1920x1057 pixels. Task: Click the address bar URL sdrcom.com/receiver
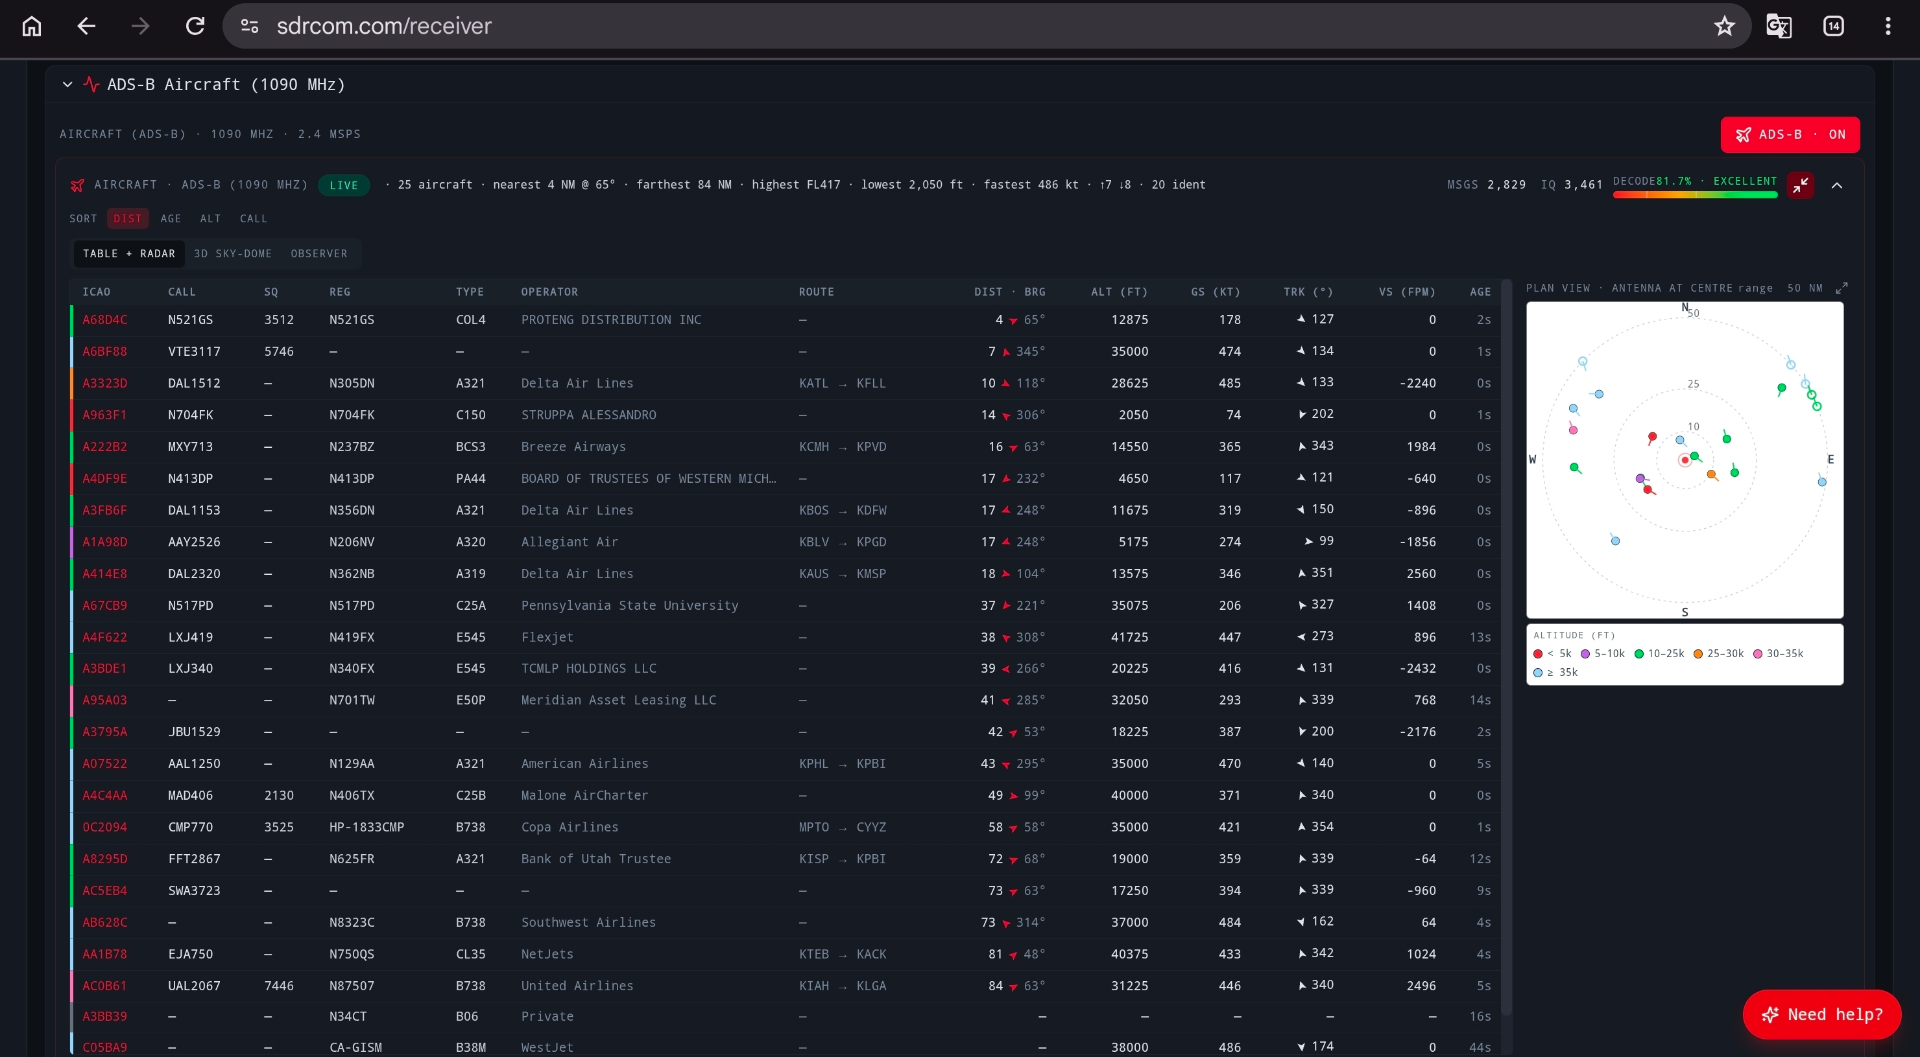384,26
